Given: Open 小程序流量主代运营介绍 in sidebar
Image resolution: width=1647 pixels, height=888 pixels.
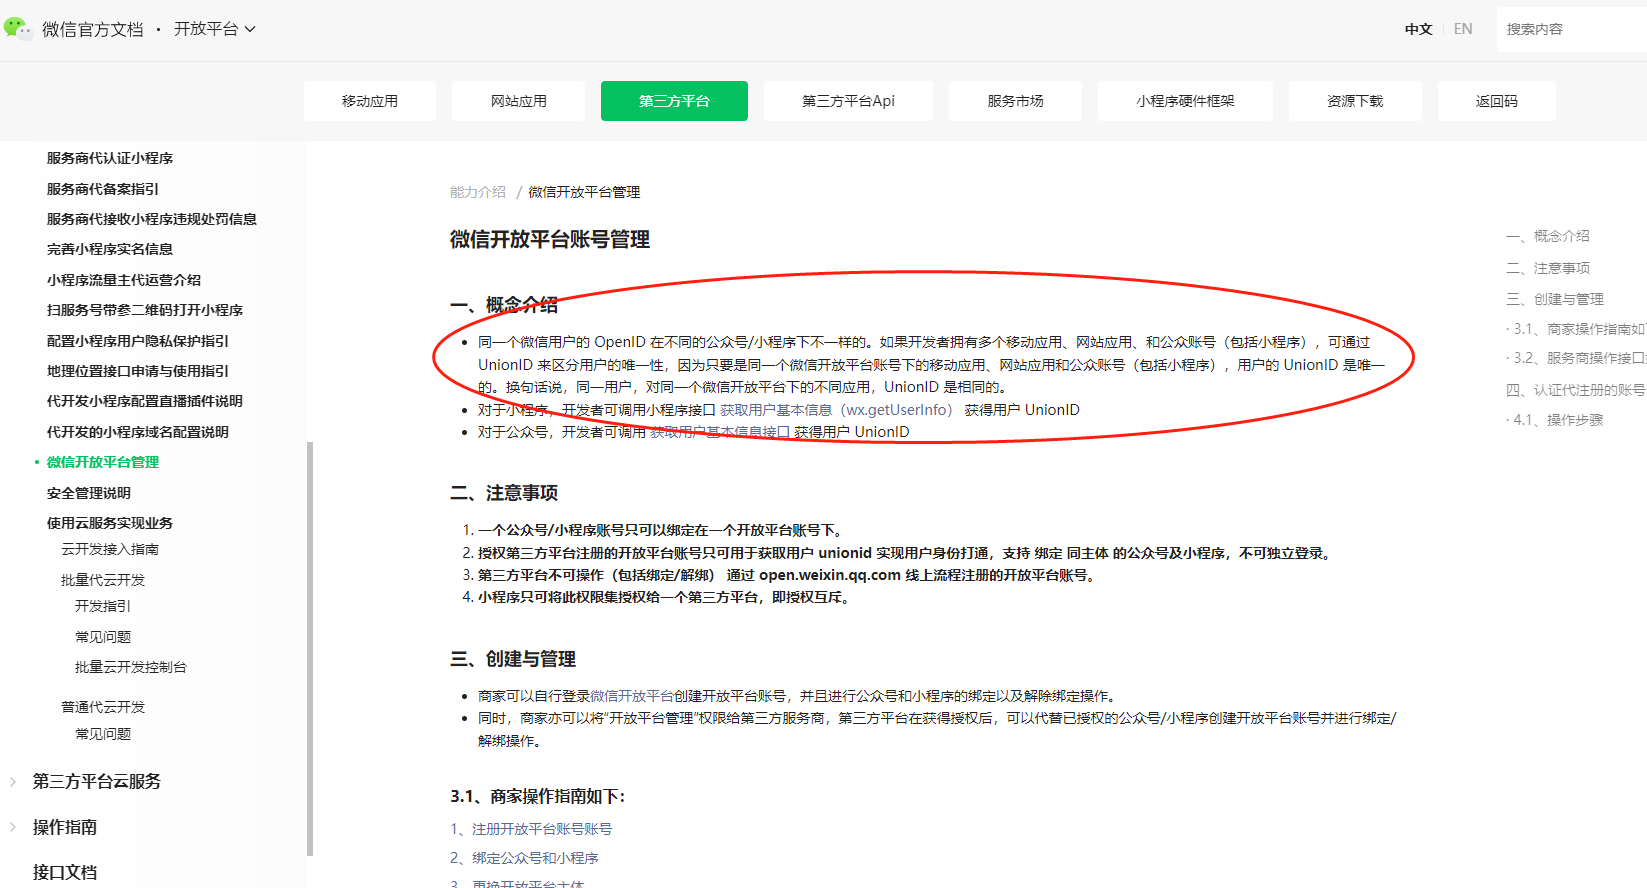Looking at the screenshot, I should click(124, 280).
